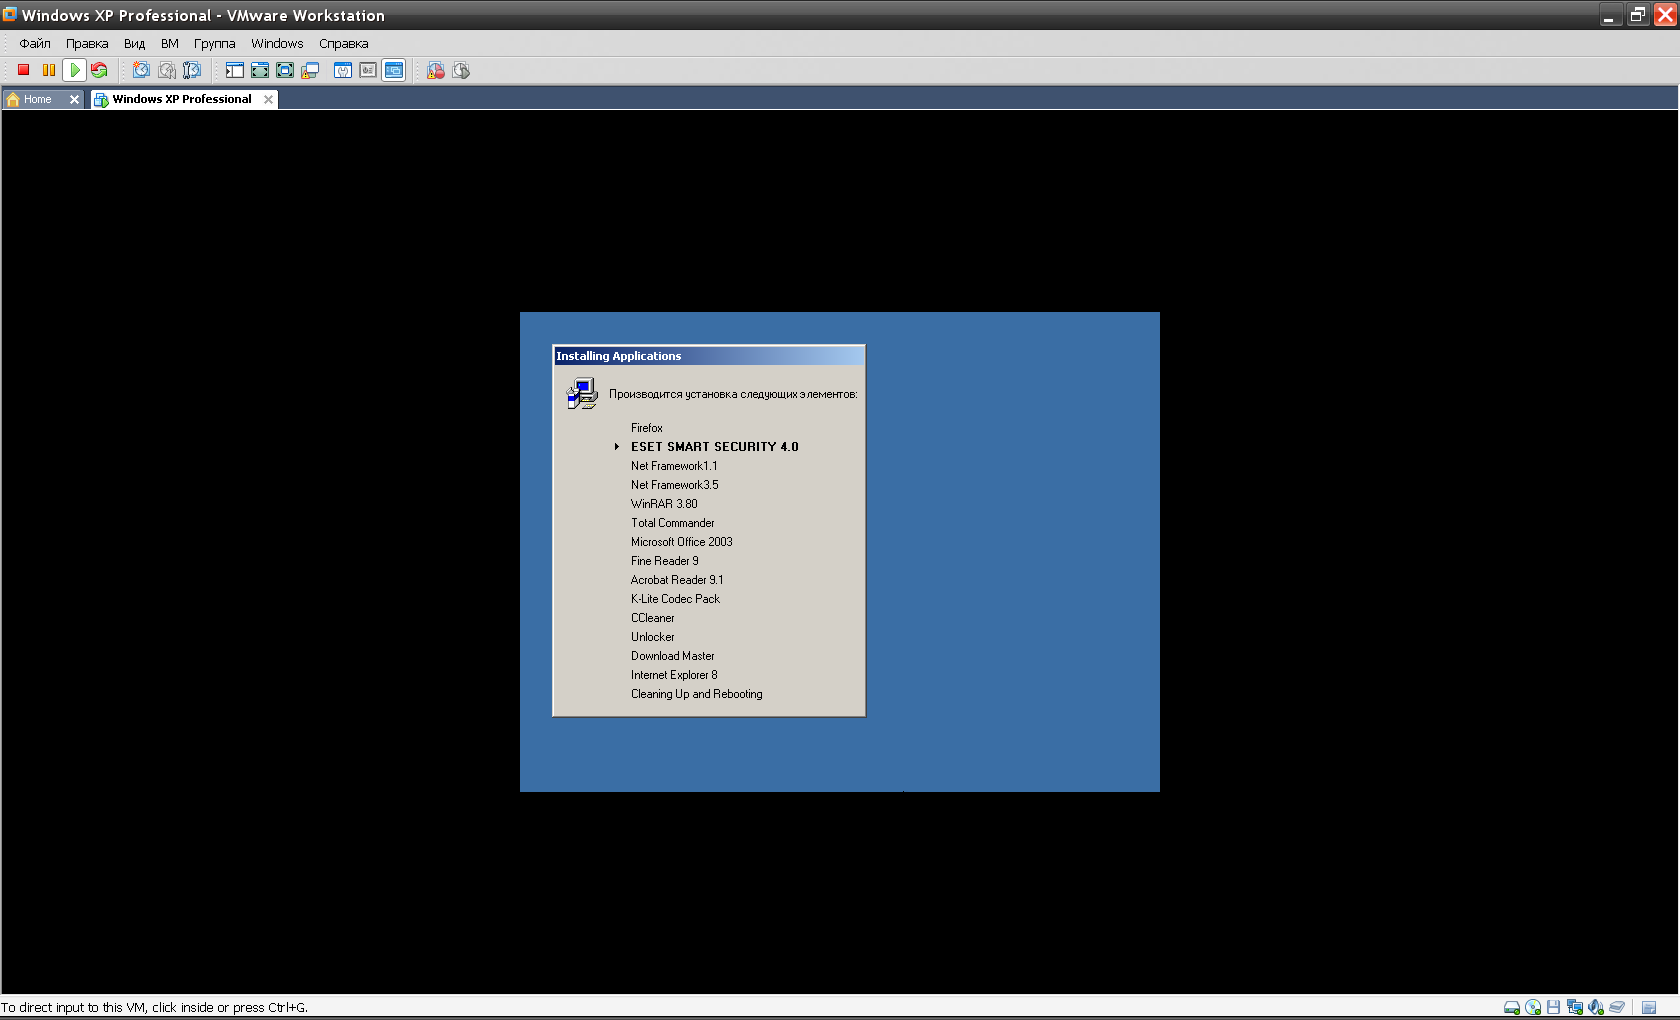Open the Windows menu
The image size is (1680, 1020).
click(277, 43)
